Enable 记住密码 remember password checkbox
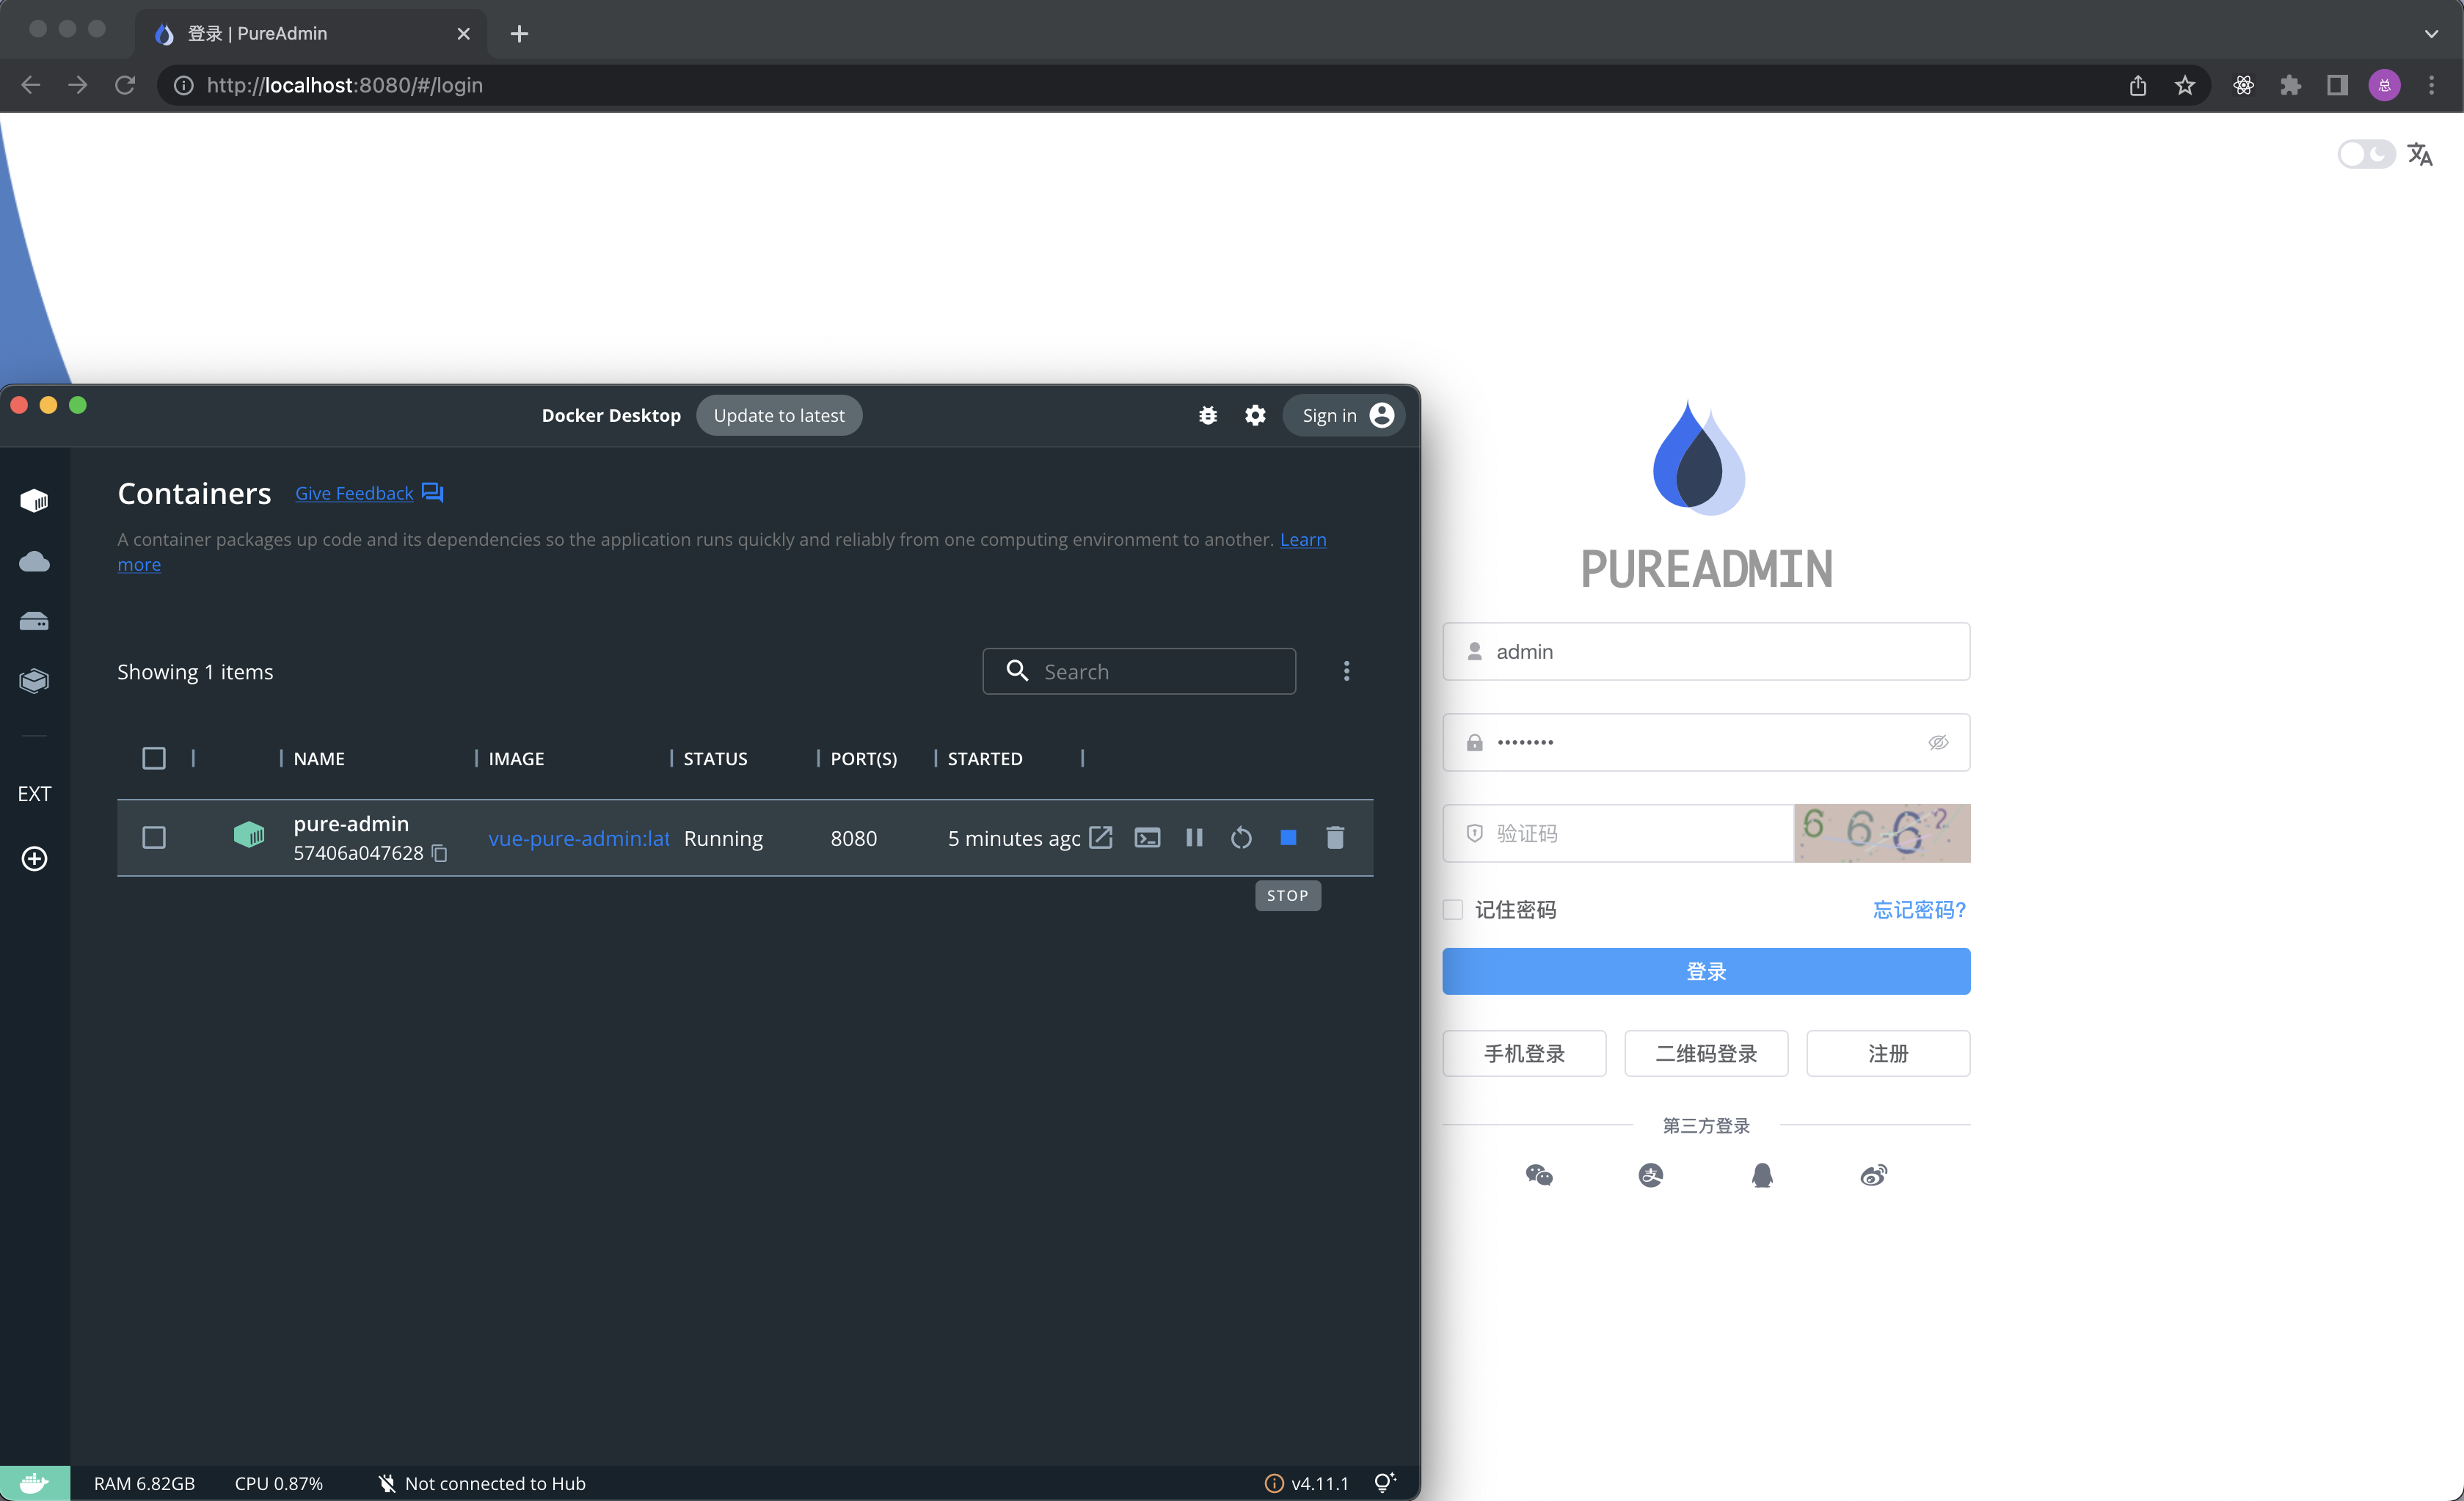The height and width of the screenshot is (1501, 2464). point(1452,910)
